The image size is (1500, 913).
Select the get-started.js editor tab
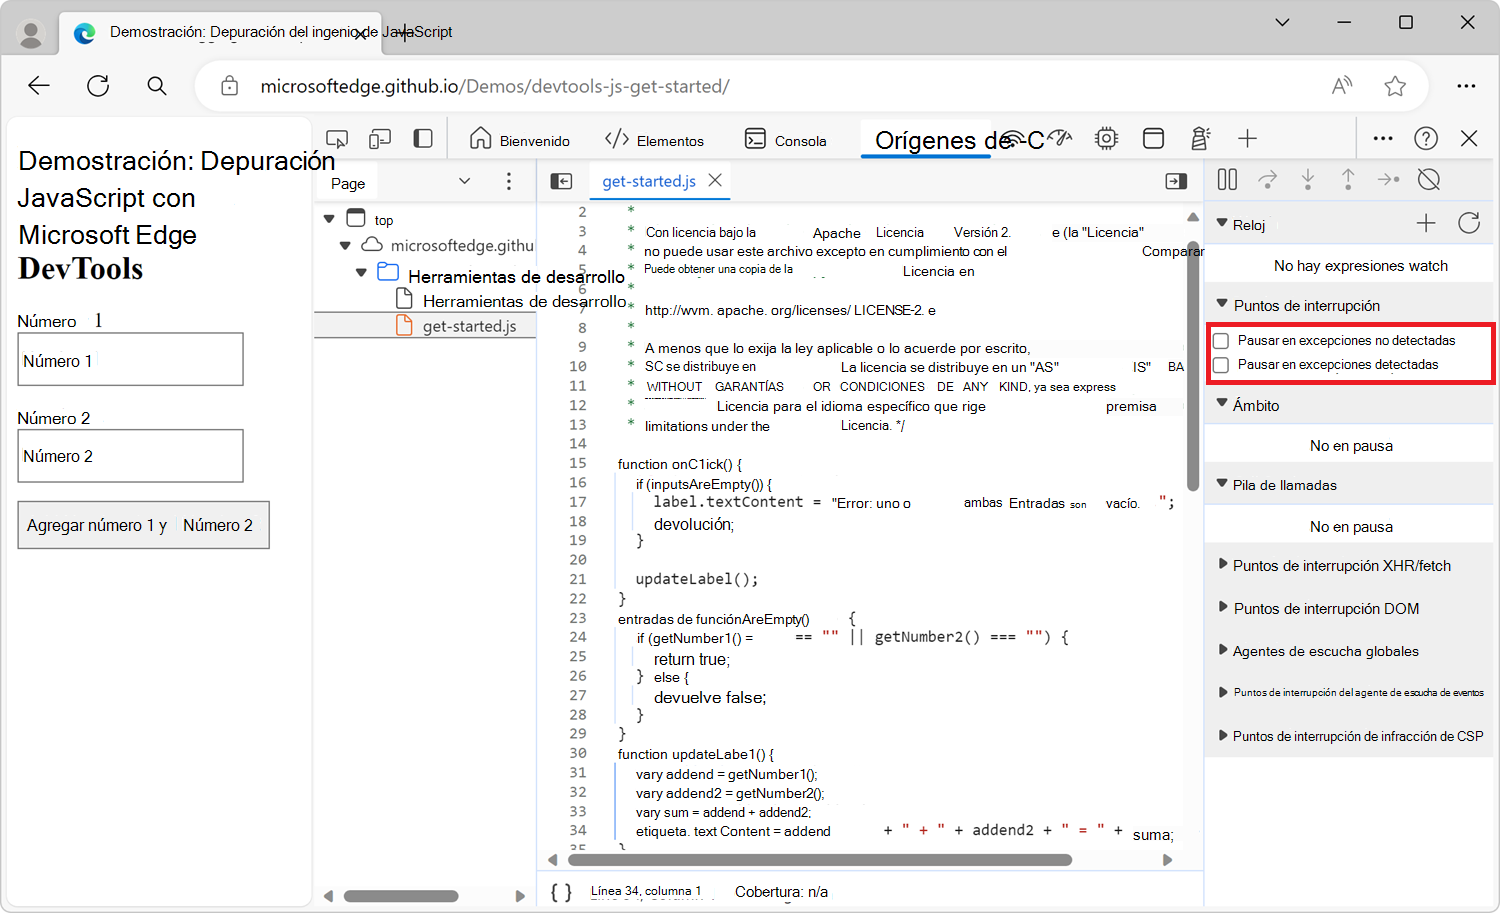(649, 181)
